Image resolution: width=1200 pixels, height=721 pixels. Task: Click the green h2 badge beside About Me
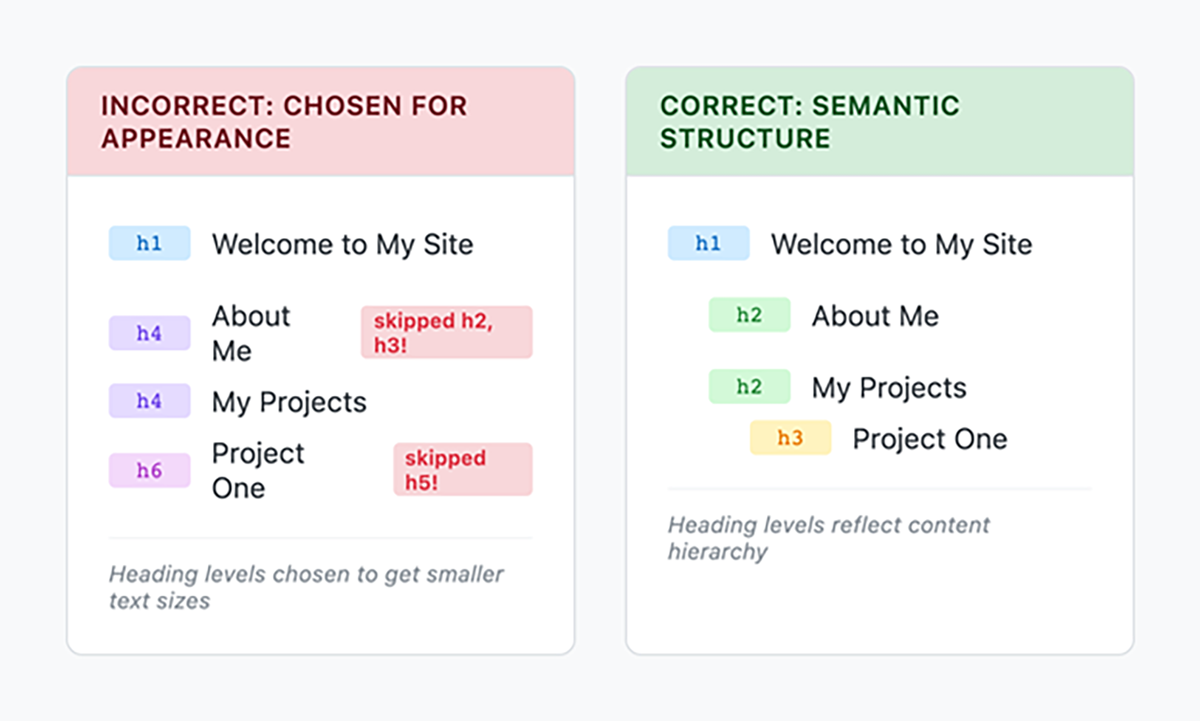[749, 315]
